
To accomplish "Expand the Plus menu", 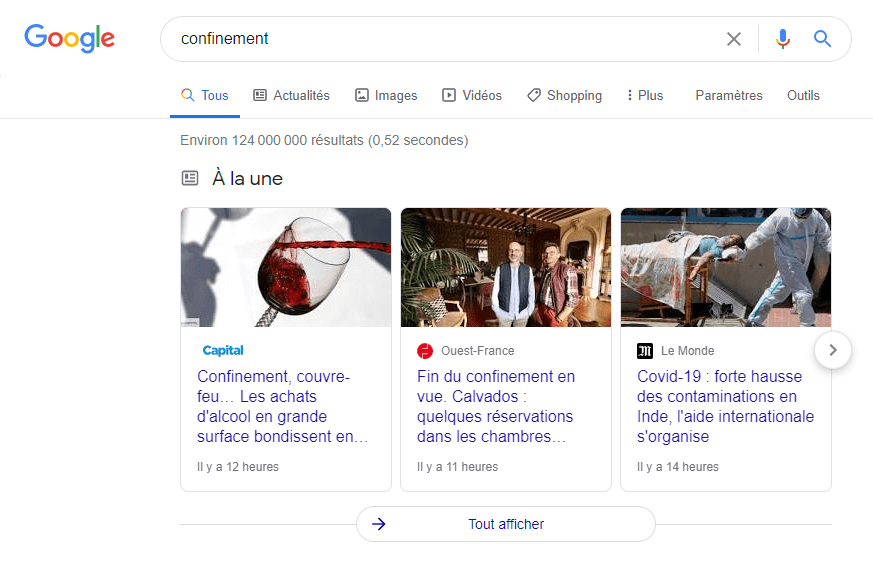I will (645, 95).
